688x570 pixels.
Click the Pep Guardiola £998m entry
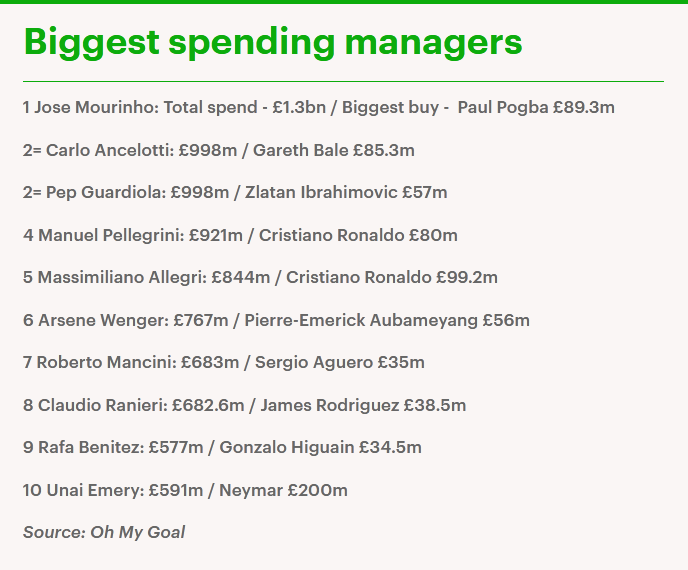click(x=235, y=193)
